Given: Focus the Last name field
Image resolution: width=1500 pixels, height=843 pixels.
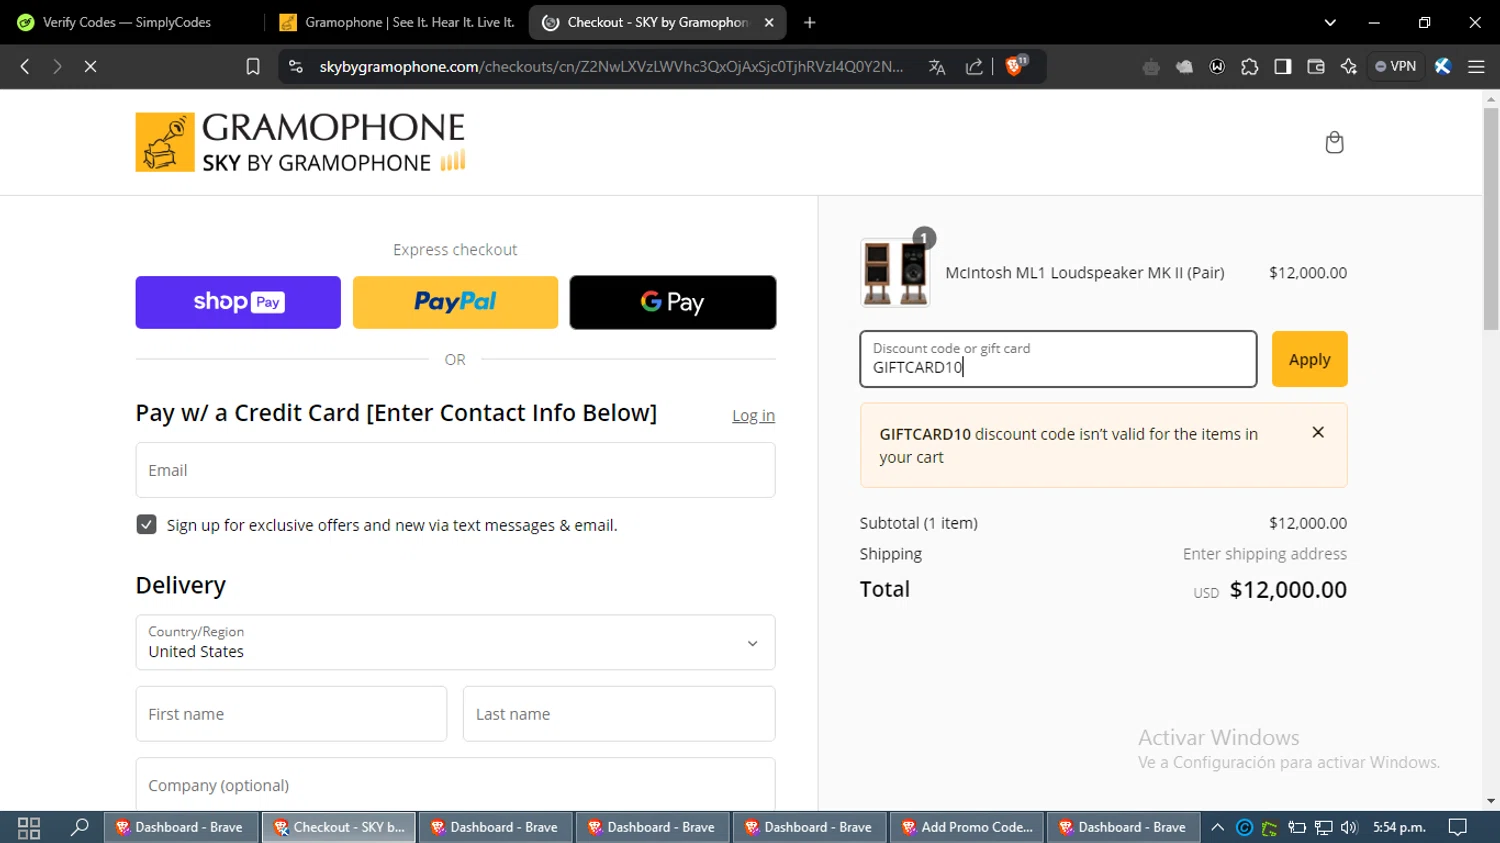Looking at the screenshot, I should (x=619, y=714).
